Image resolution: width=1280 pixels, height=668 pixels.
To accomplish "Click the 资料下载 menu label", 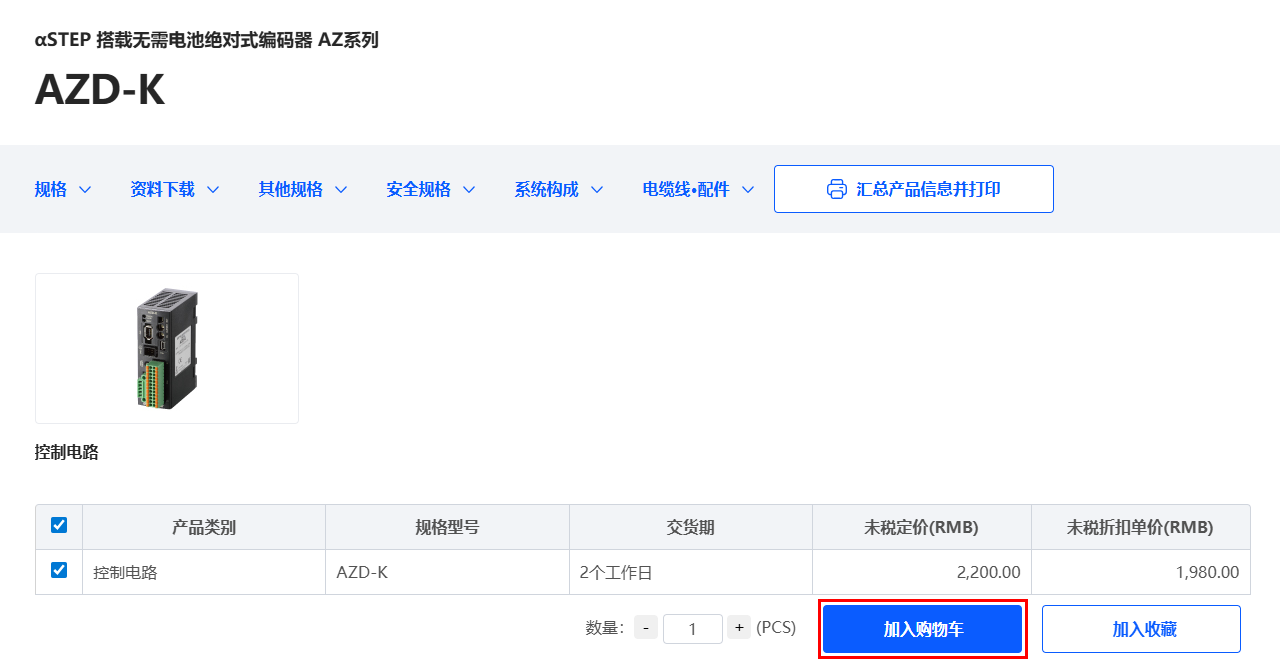I will (162, 189).
